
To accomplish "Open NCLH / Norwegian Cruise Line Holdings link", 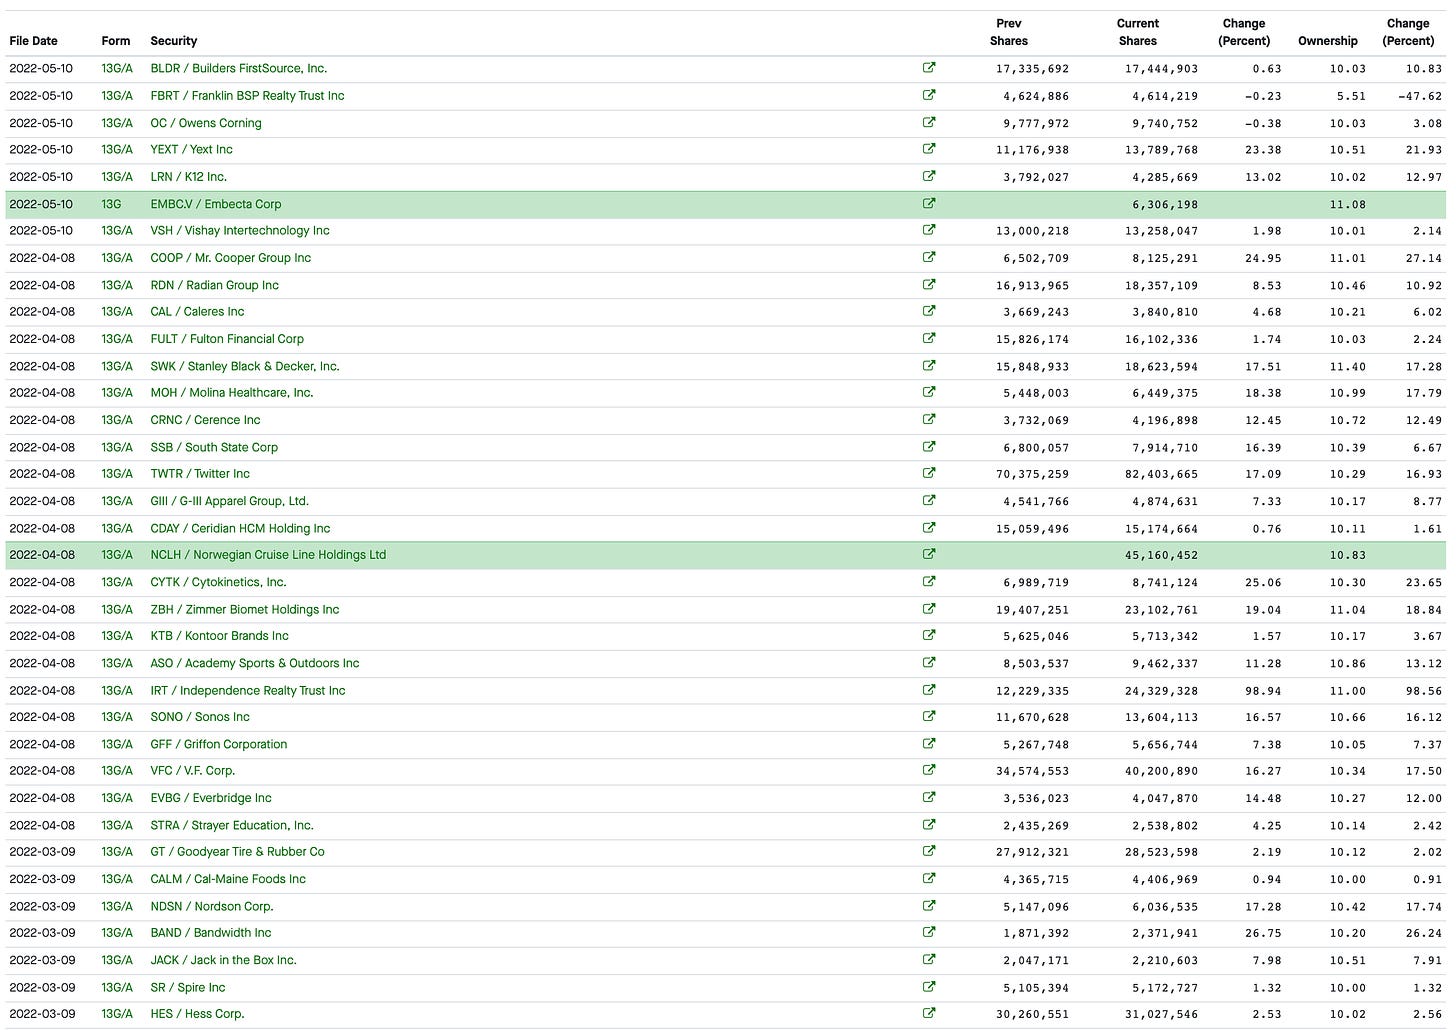I will (268, 554).
